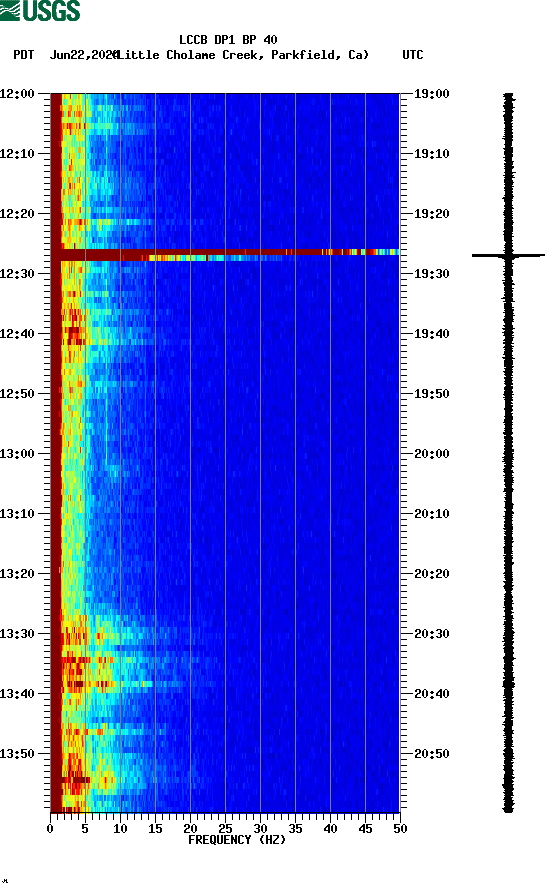The width and height of the screenshot is (552, 892).
Task: Click the dark red event band in the spectrogram
Action: pyautogui.click(x=225, y=255)
